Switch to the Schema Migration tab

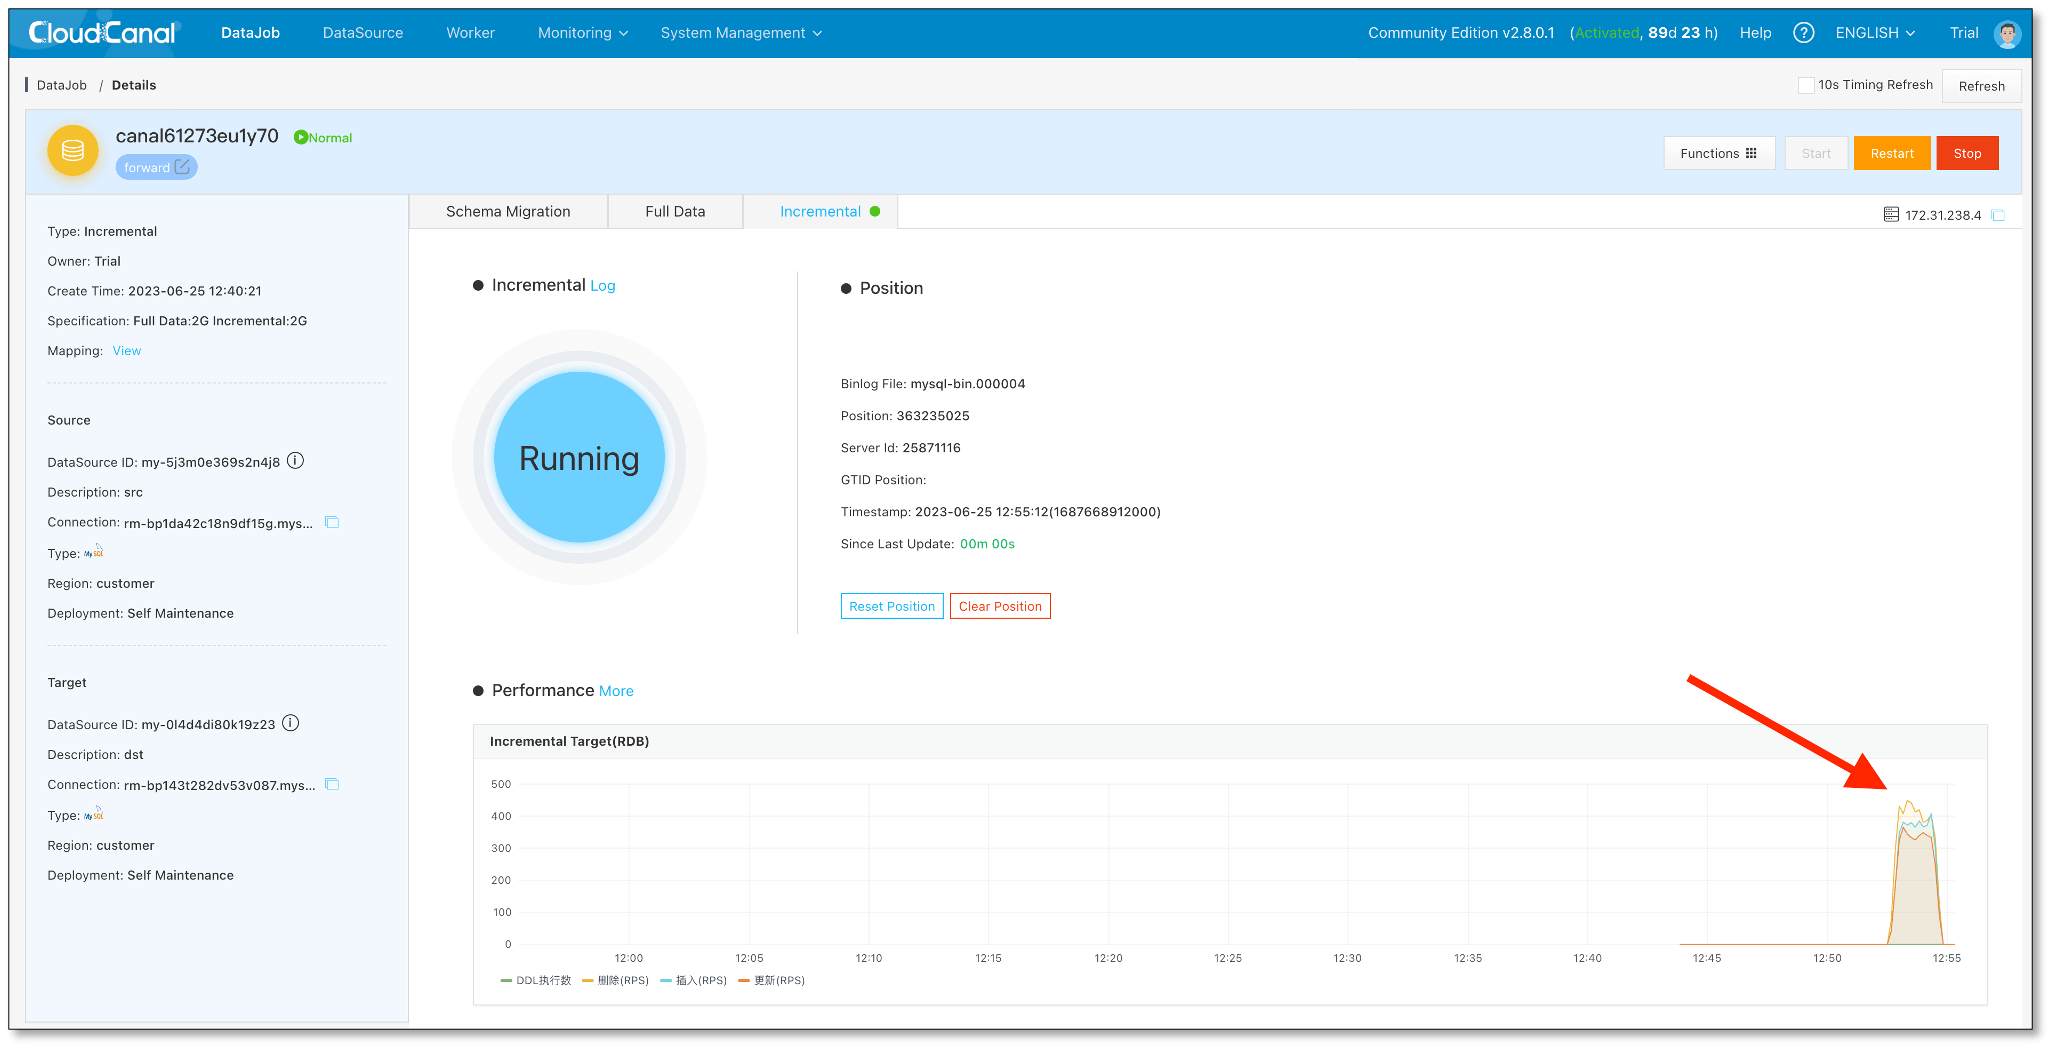click(508, 211)
